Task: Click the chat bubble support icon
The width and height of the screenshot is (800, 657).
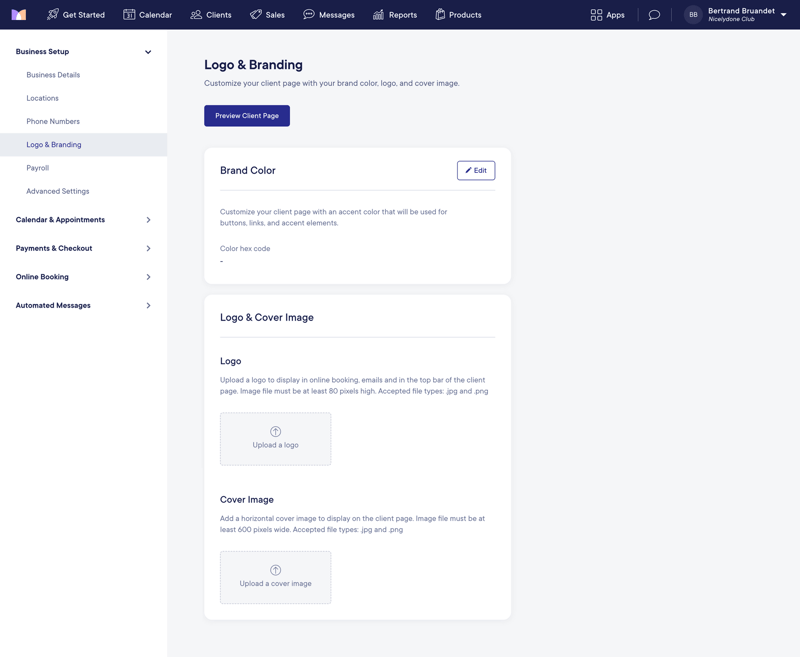Action: (x=653, y=14)
